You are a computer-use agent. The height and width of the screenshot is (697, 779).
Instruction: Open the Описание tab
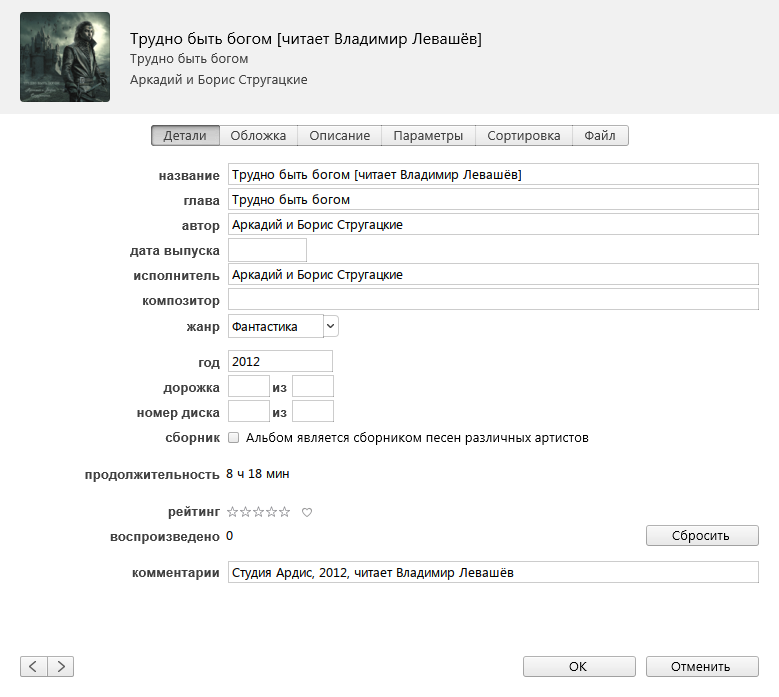[x=339, y=136]
